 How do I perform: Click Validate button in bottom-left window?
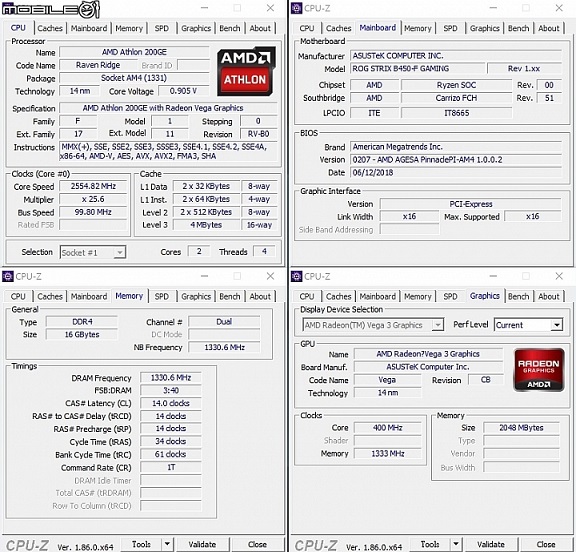tap(202, 544)
